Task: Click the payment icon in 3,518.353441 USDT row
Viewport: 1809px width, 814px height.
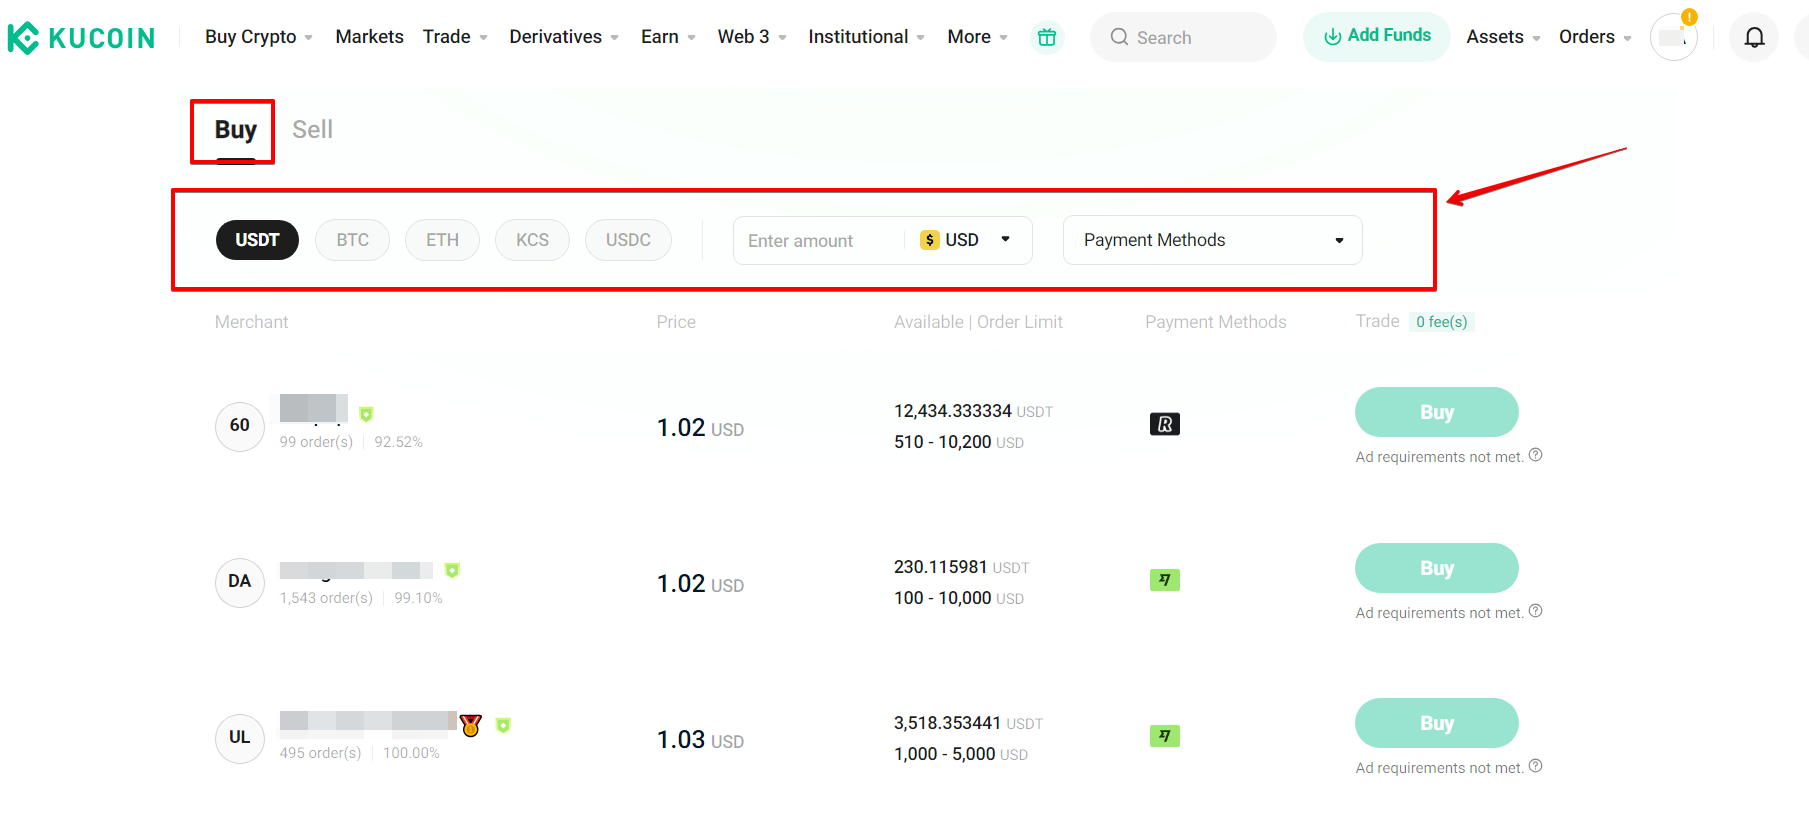Action: [1165, 736]
